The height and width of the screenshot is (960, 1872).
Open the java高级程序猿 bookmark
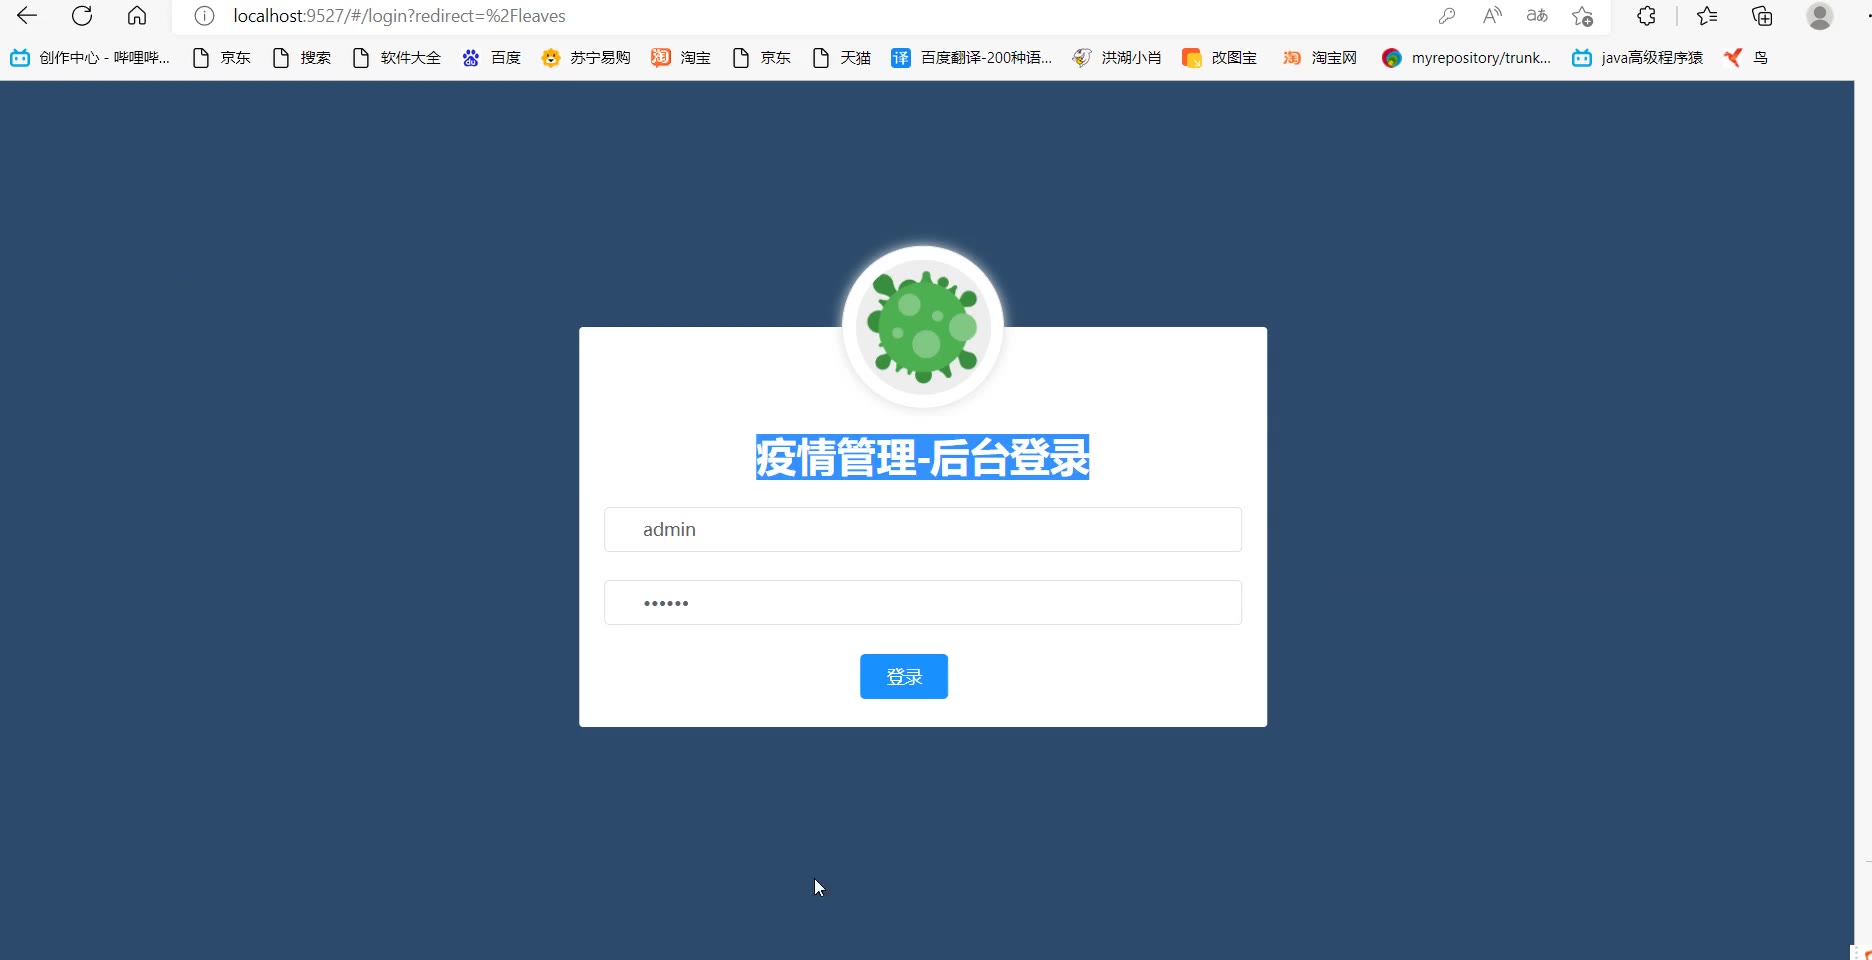[x=1638, y=58]
